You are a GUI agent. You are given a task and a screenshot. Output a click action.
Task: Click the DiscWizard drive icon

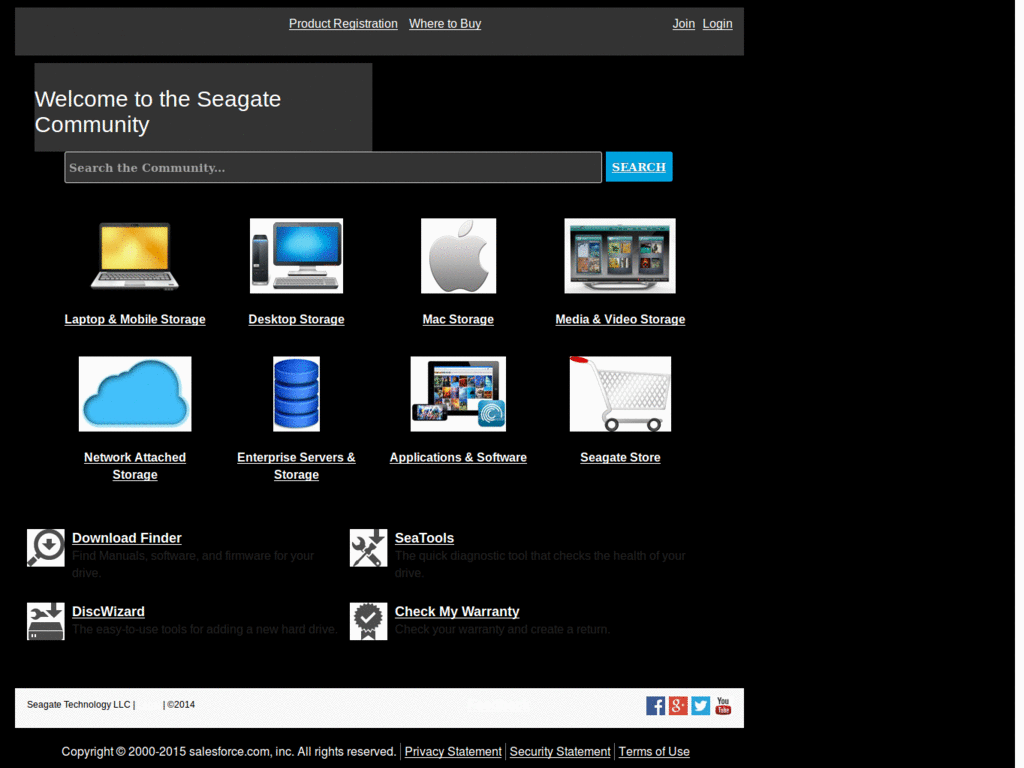[x=46, y=621]
